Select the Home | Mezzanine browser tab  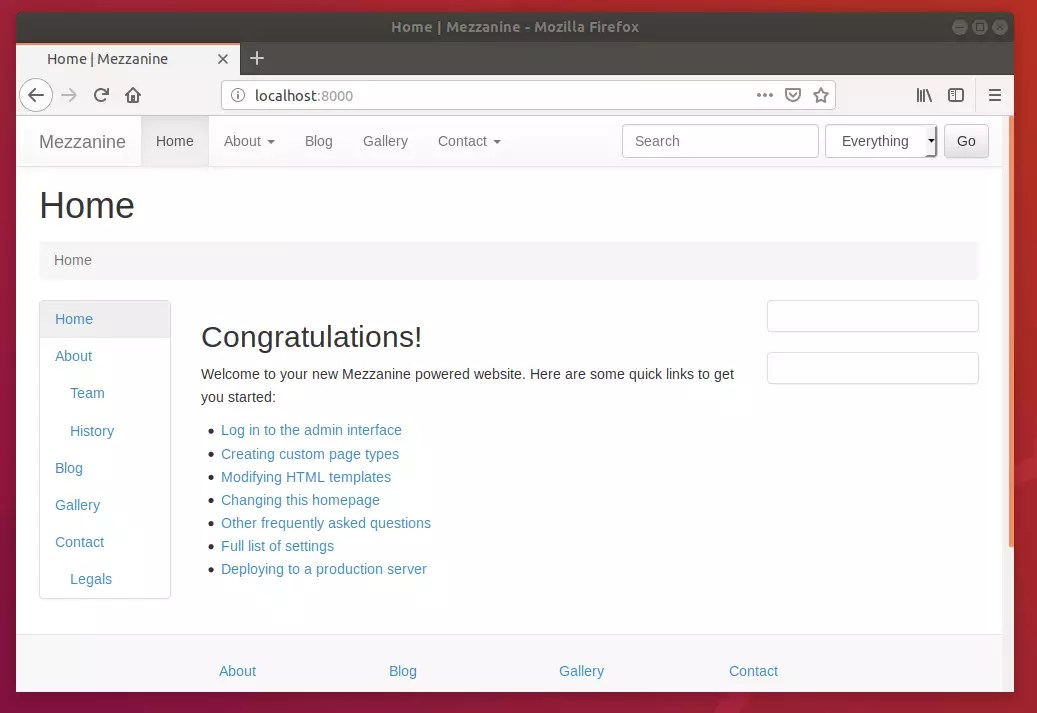click(x=110, y=59)
